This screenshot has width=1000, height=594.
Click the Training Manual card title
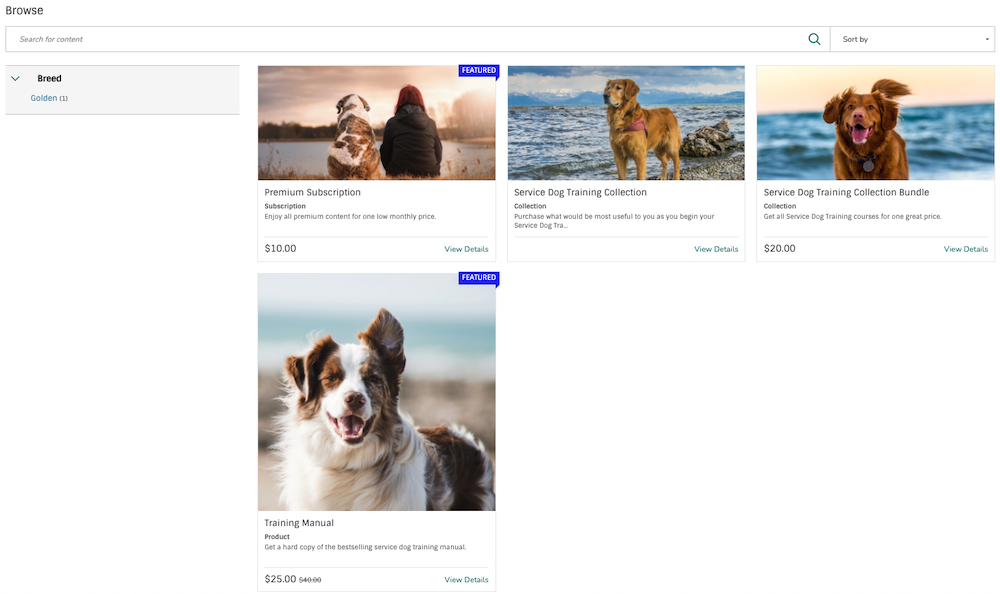point(299,522)
